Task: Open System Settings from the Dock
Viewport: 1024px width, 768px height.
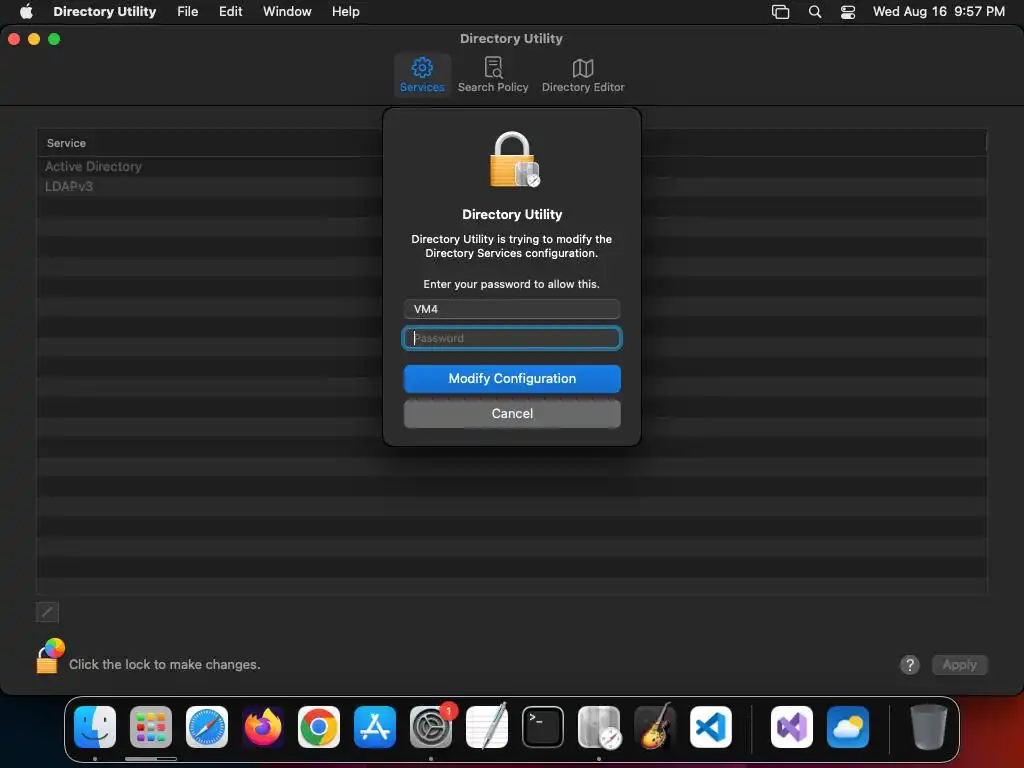Action: (x=431, y=727)
